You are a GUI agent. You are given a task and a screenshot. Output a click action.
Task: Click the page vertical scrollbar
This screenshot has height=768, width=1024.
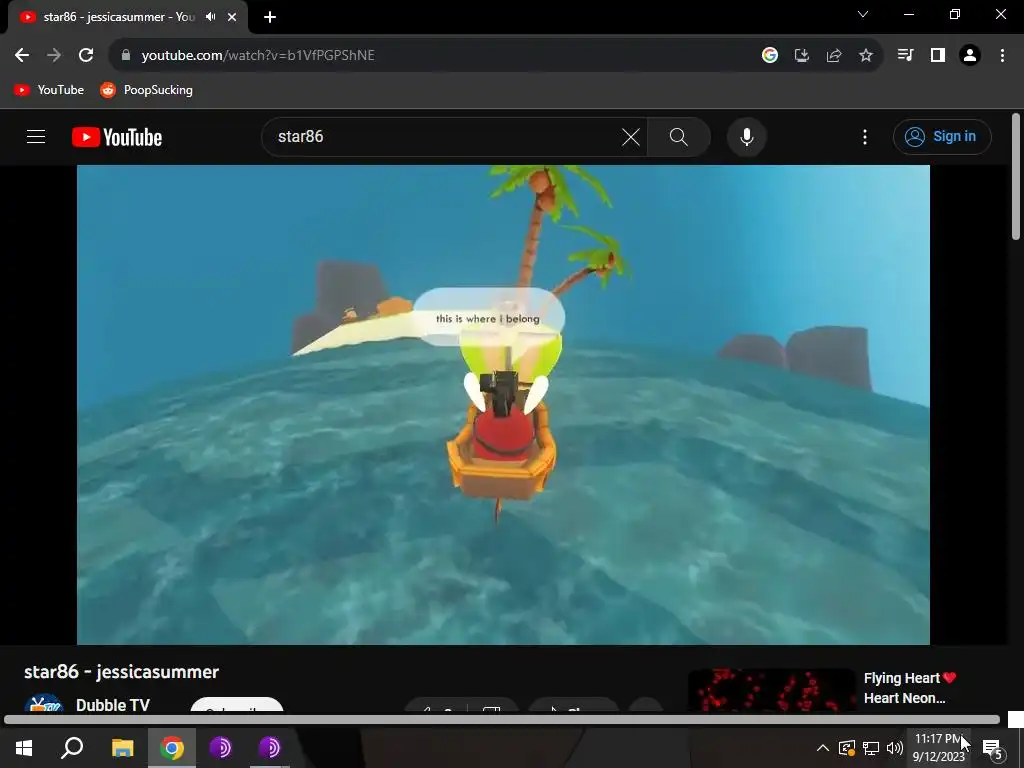(1016, 176)
